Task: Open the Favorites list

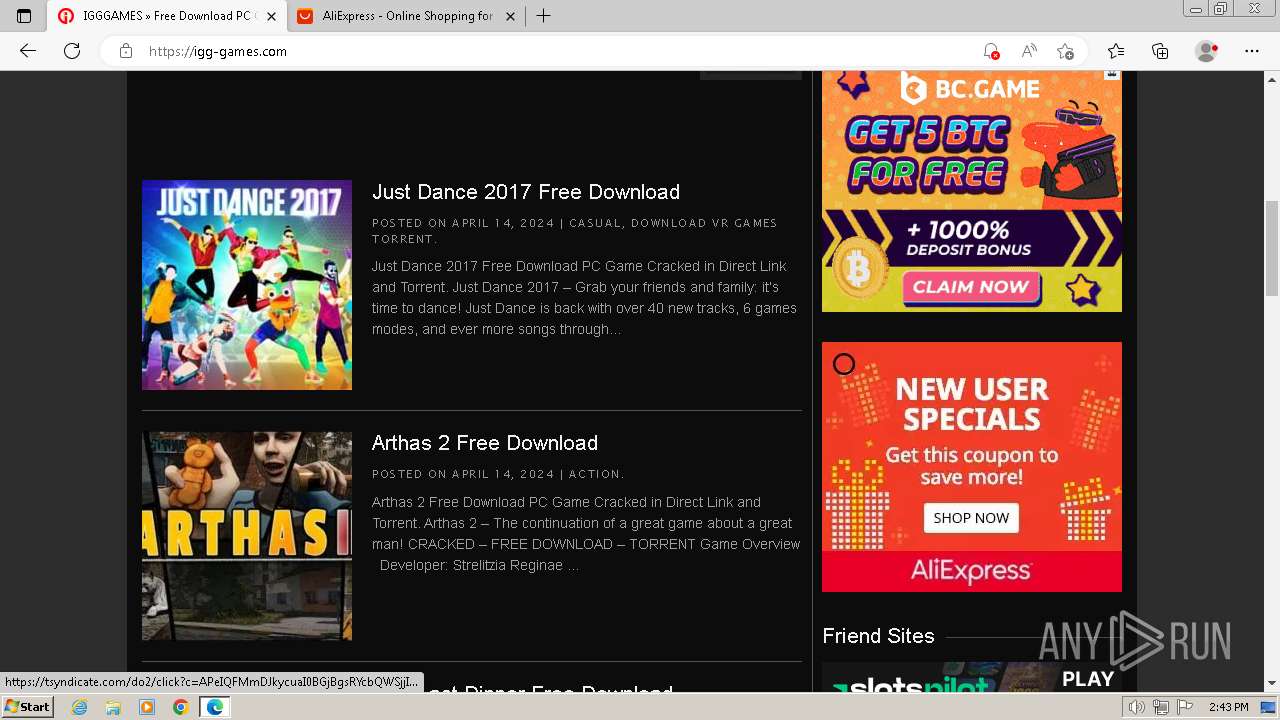Action: 1116,51
